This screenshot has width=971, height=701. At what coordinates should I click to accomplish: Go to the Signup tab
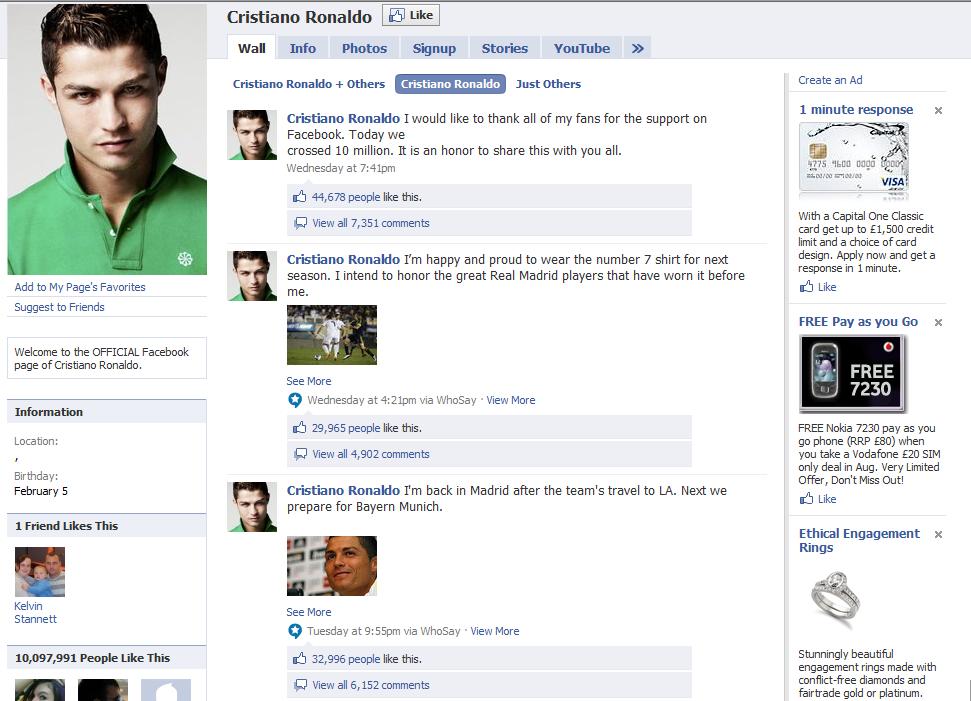pos(434,48)
